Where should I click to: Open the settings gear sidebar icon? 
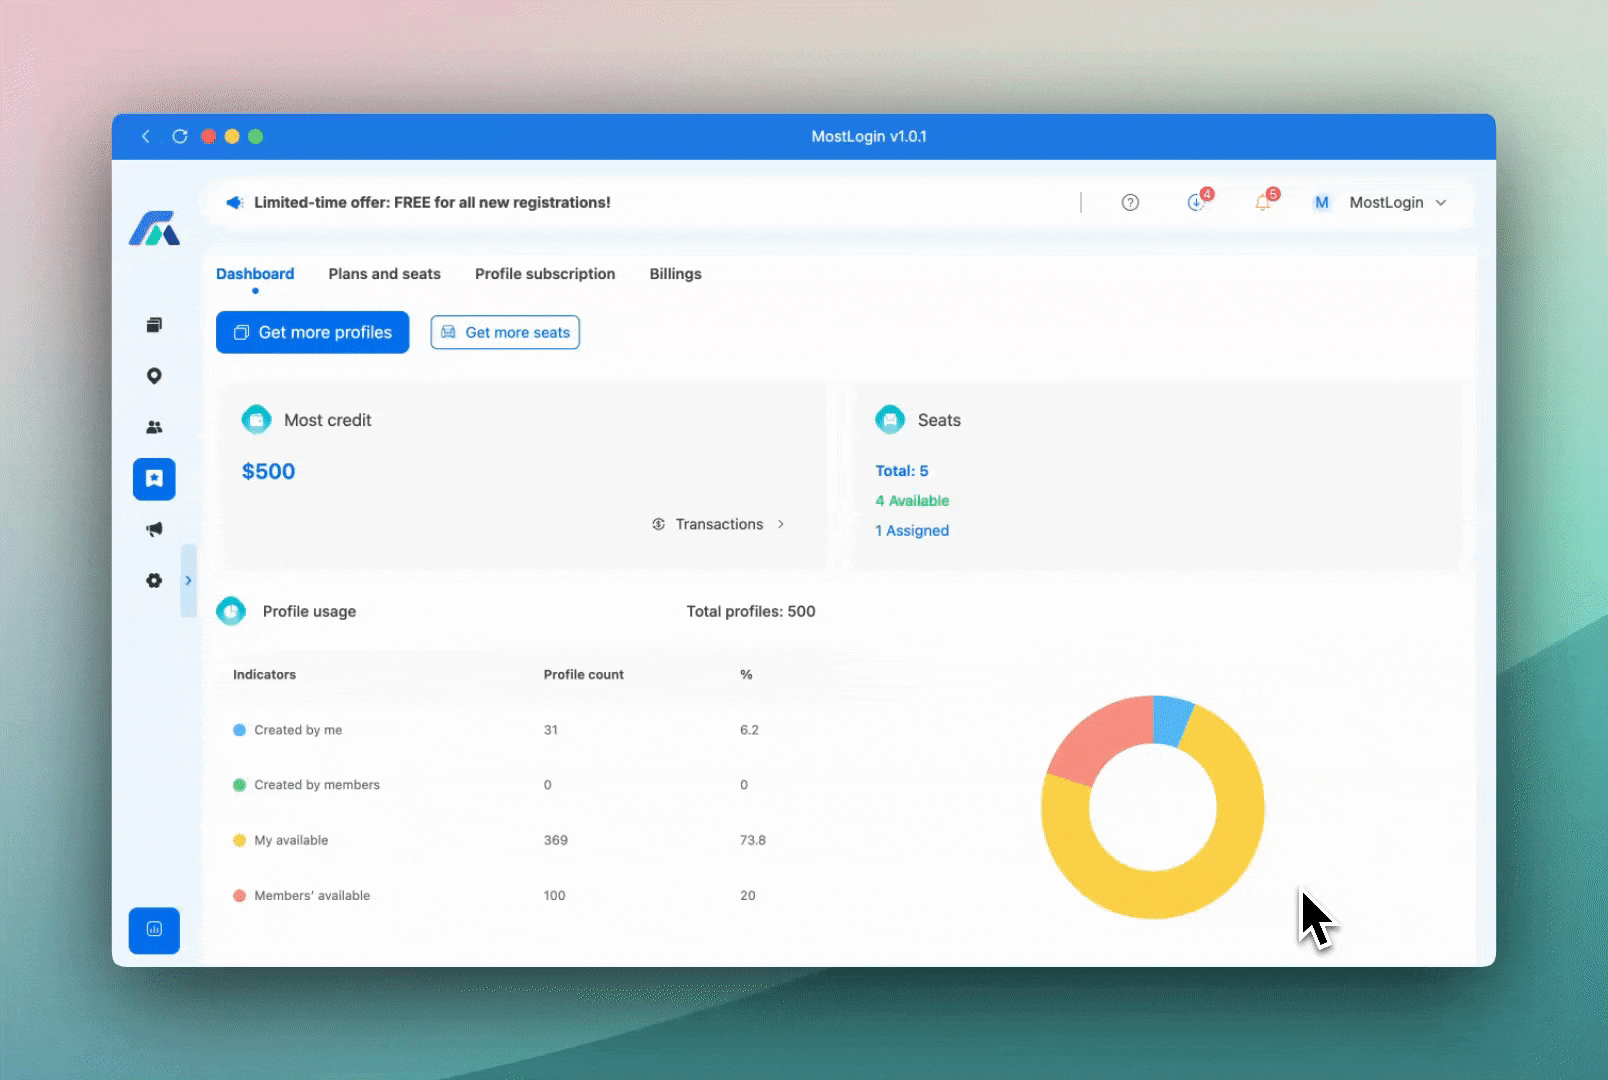(154, 580)
